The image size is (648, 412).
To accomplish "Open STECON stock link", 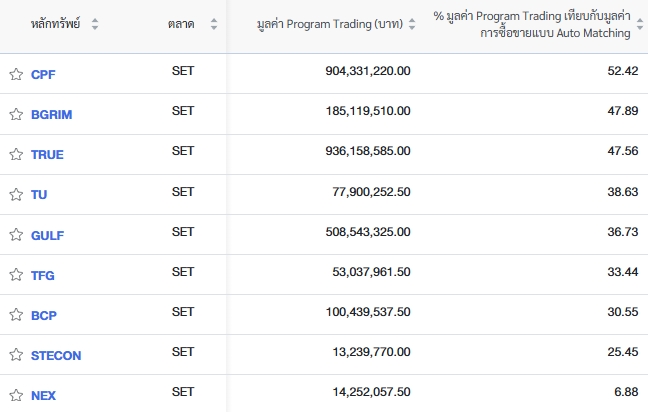I will point(56,355).
